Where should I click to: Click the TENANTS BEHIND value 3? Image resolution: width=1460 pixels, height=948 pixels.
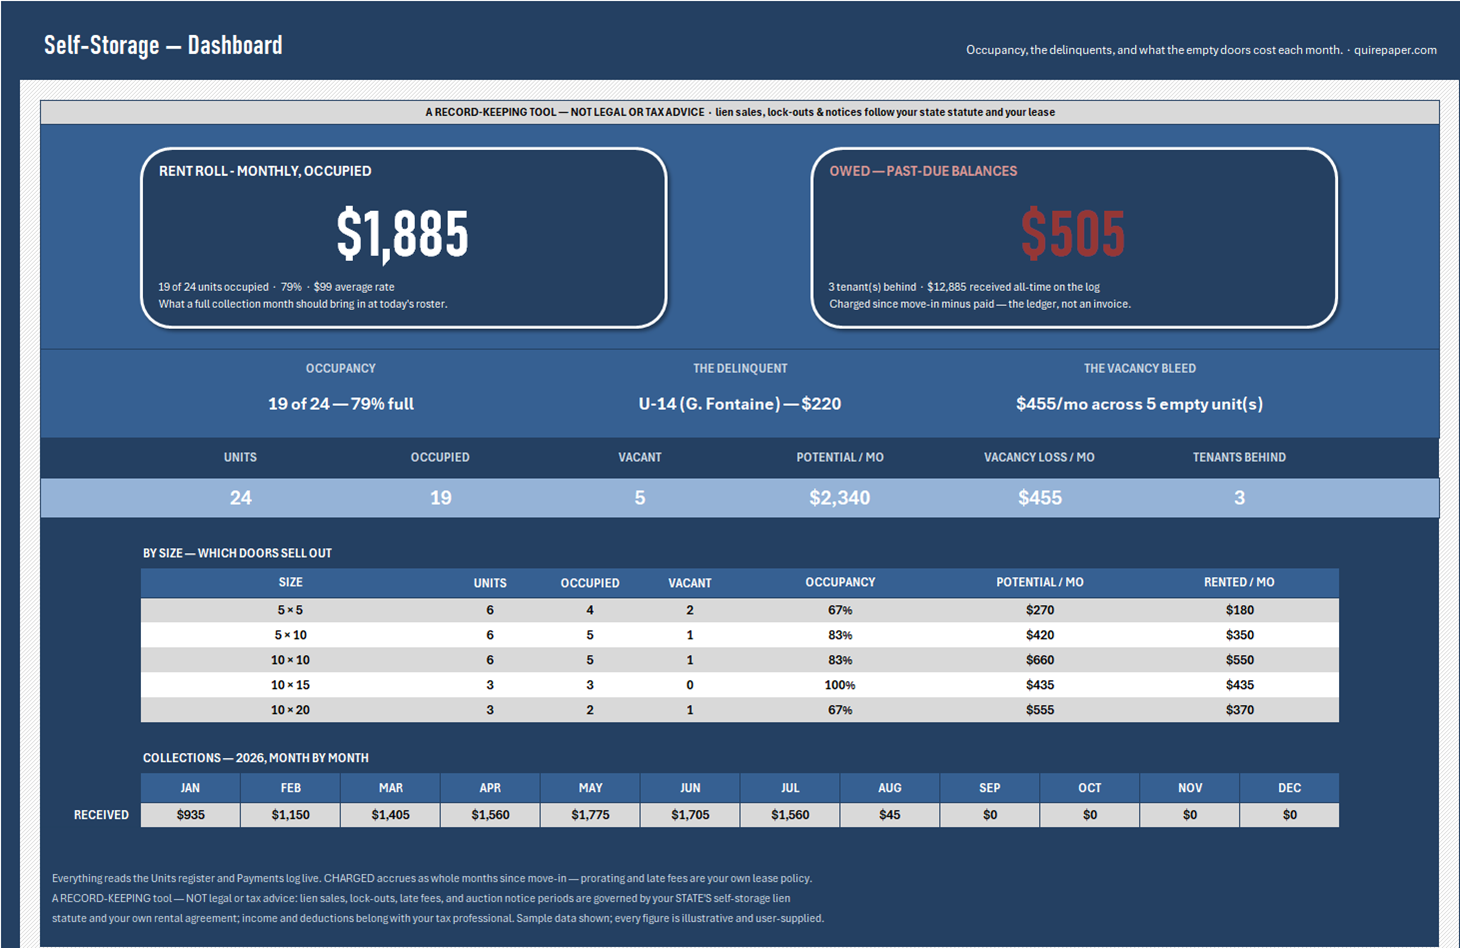1239,498
